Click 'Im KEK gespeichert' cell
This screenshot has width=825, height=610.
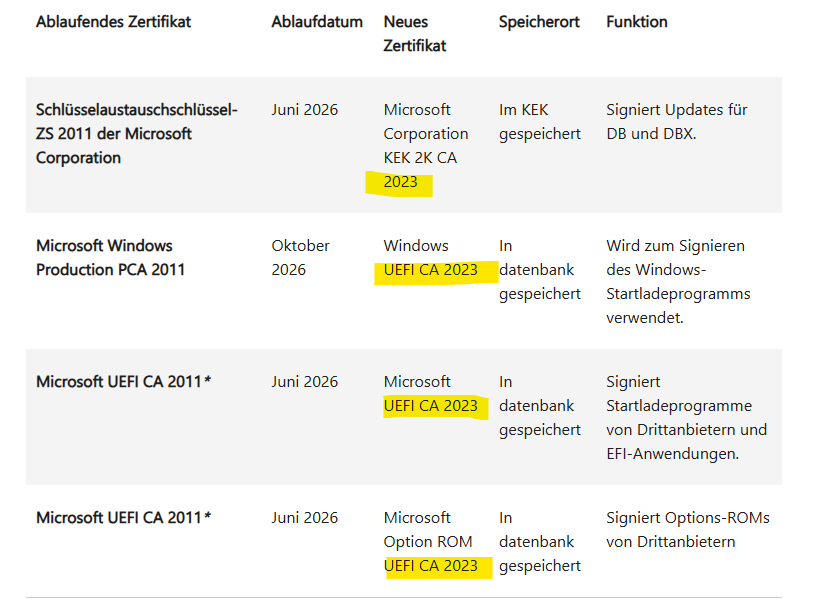tap(539, 121)
